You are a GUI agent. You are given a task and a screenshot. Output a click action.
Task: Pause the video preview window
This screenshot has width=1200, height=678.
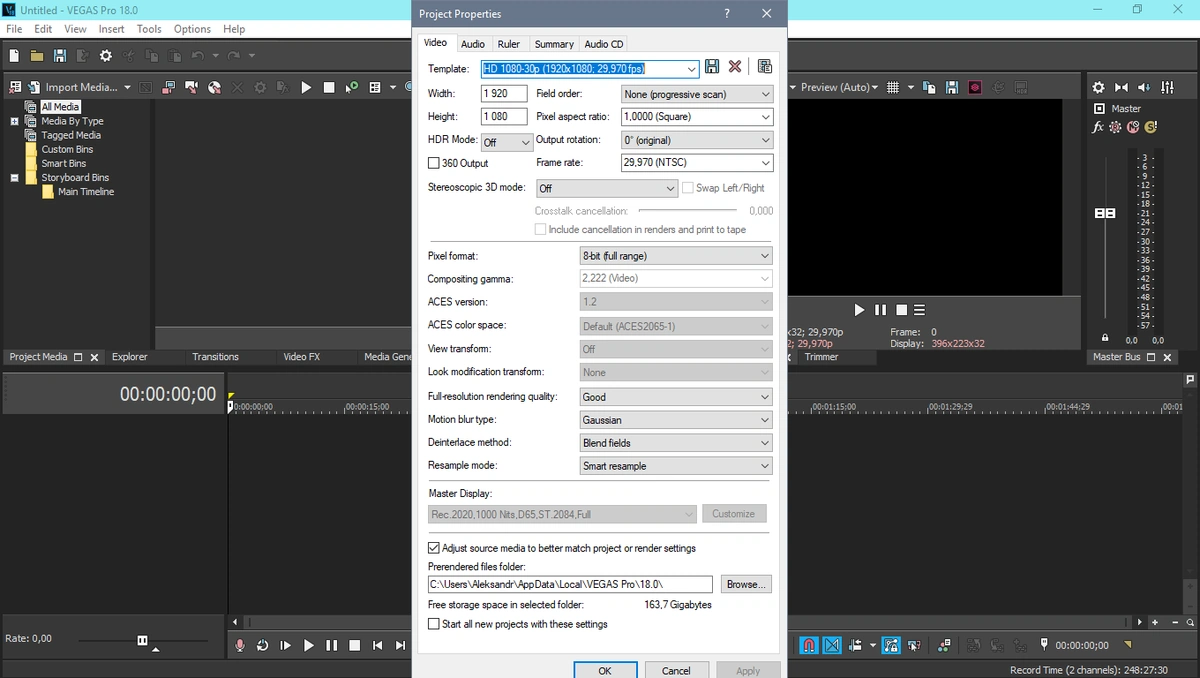[880, 310]
